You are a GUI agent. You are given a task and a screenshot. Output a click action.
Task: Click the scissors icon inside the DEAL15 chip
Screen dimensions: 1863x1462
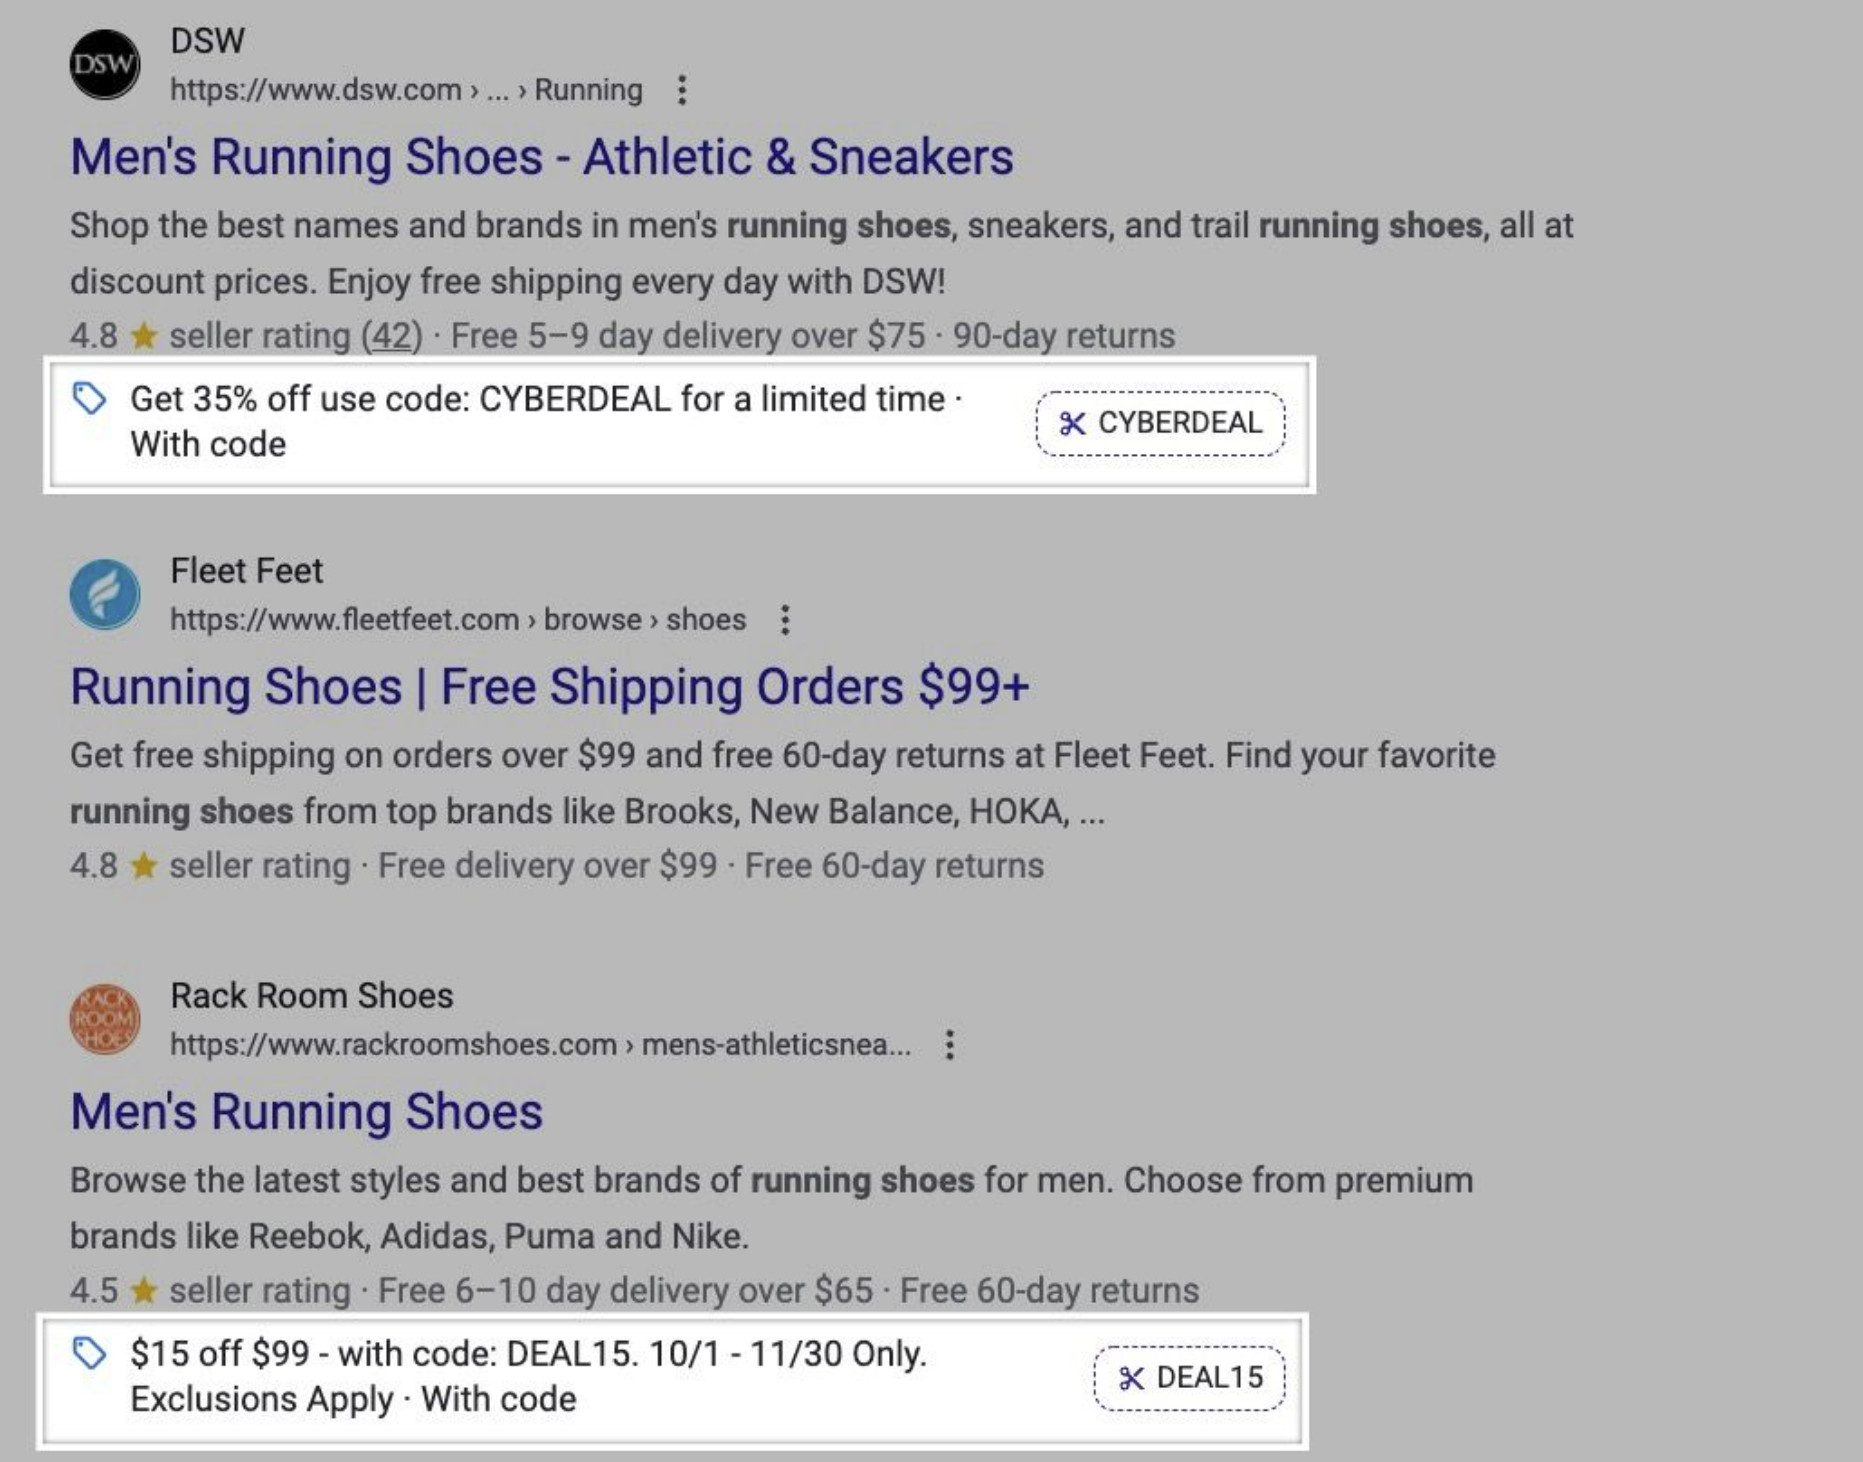[x=1129, y=1377]
